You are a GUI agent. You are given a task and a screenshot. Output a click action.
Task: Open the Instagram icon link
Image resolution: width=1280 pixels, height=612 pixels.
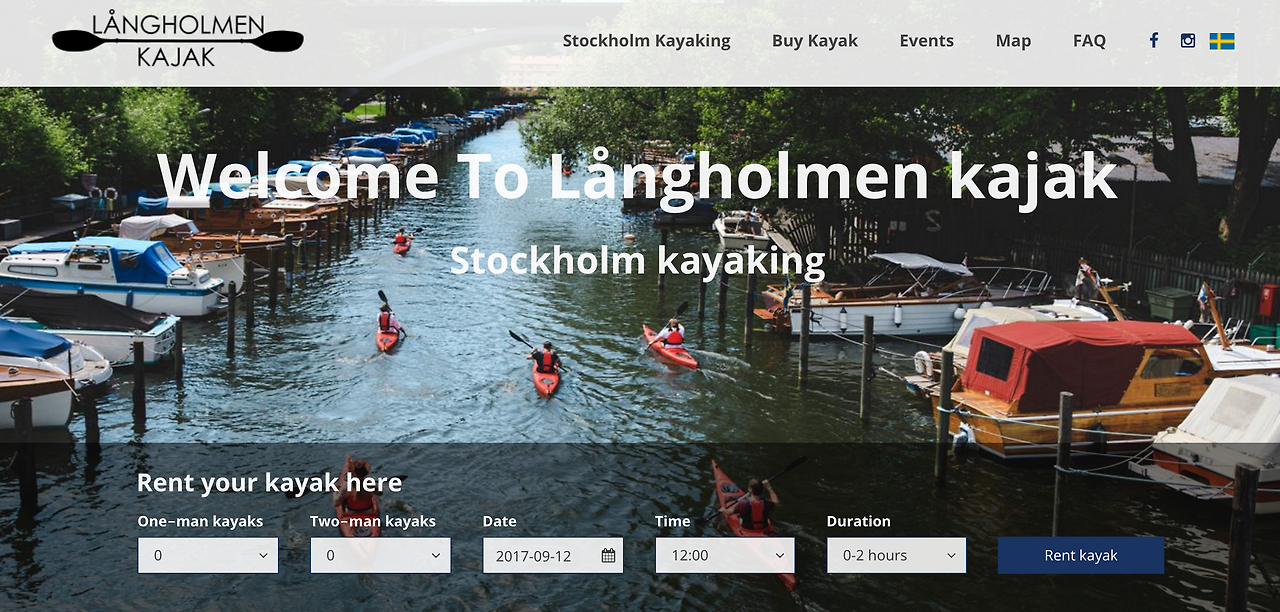pos(1188,41)
